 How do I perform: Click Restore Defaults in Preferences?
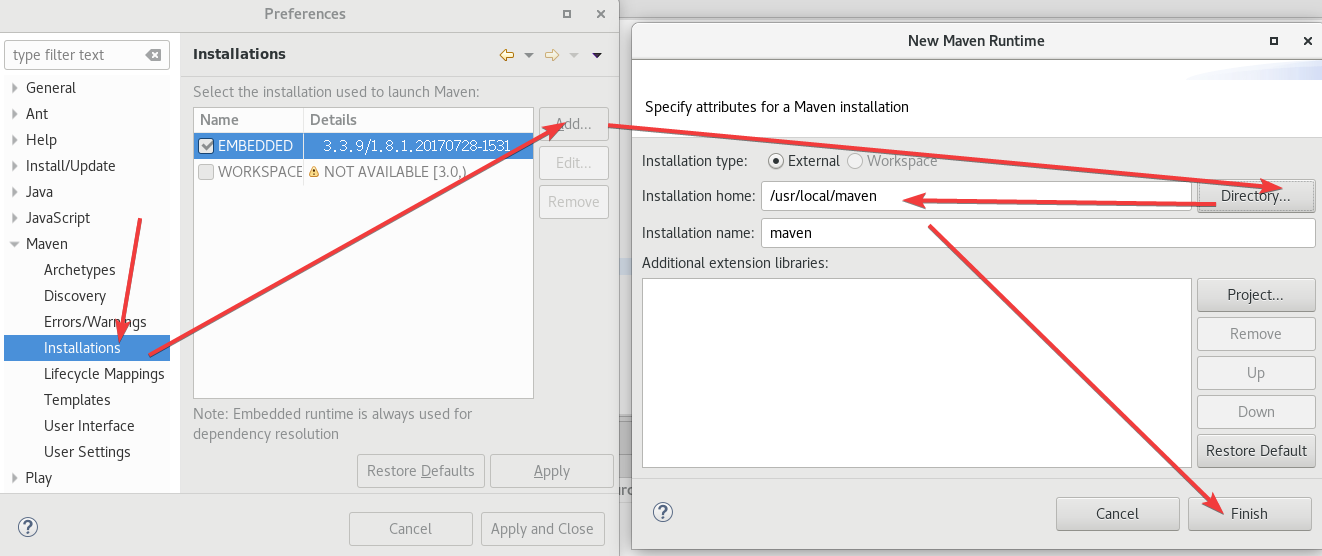point(421,471)
